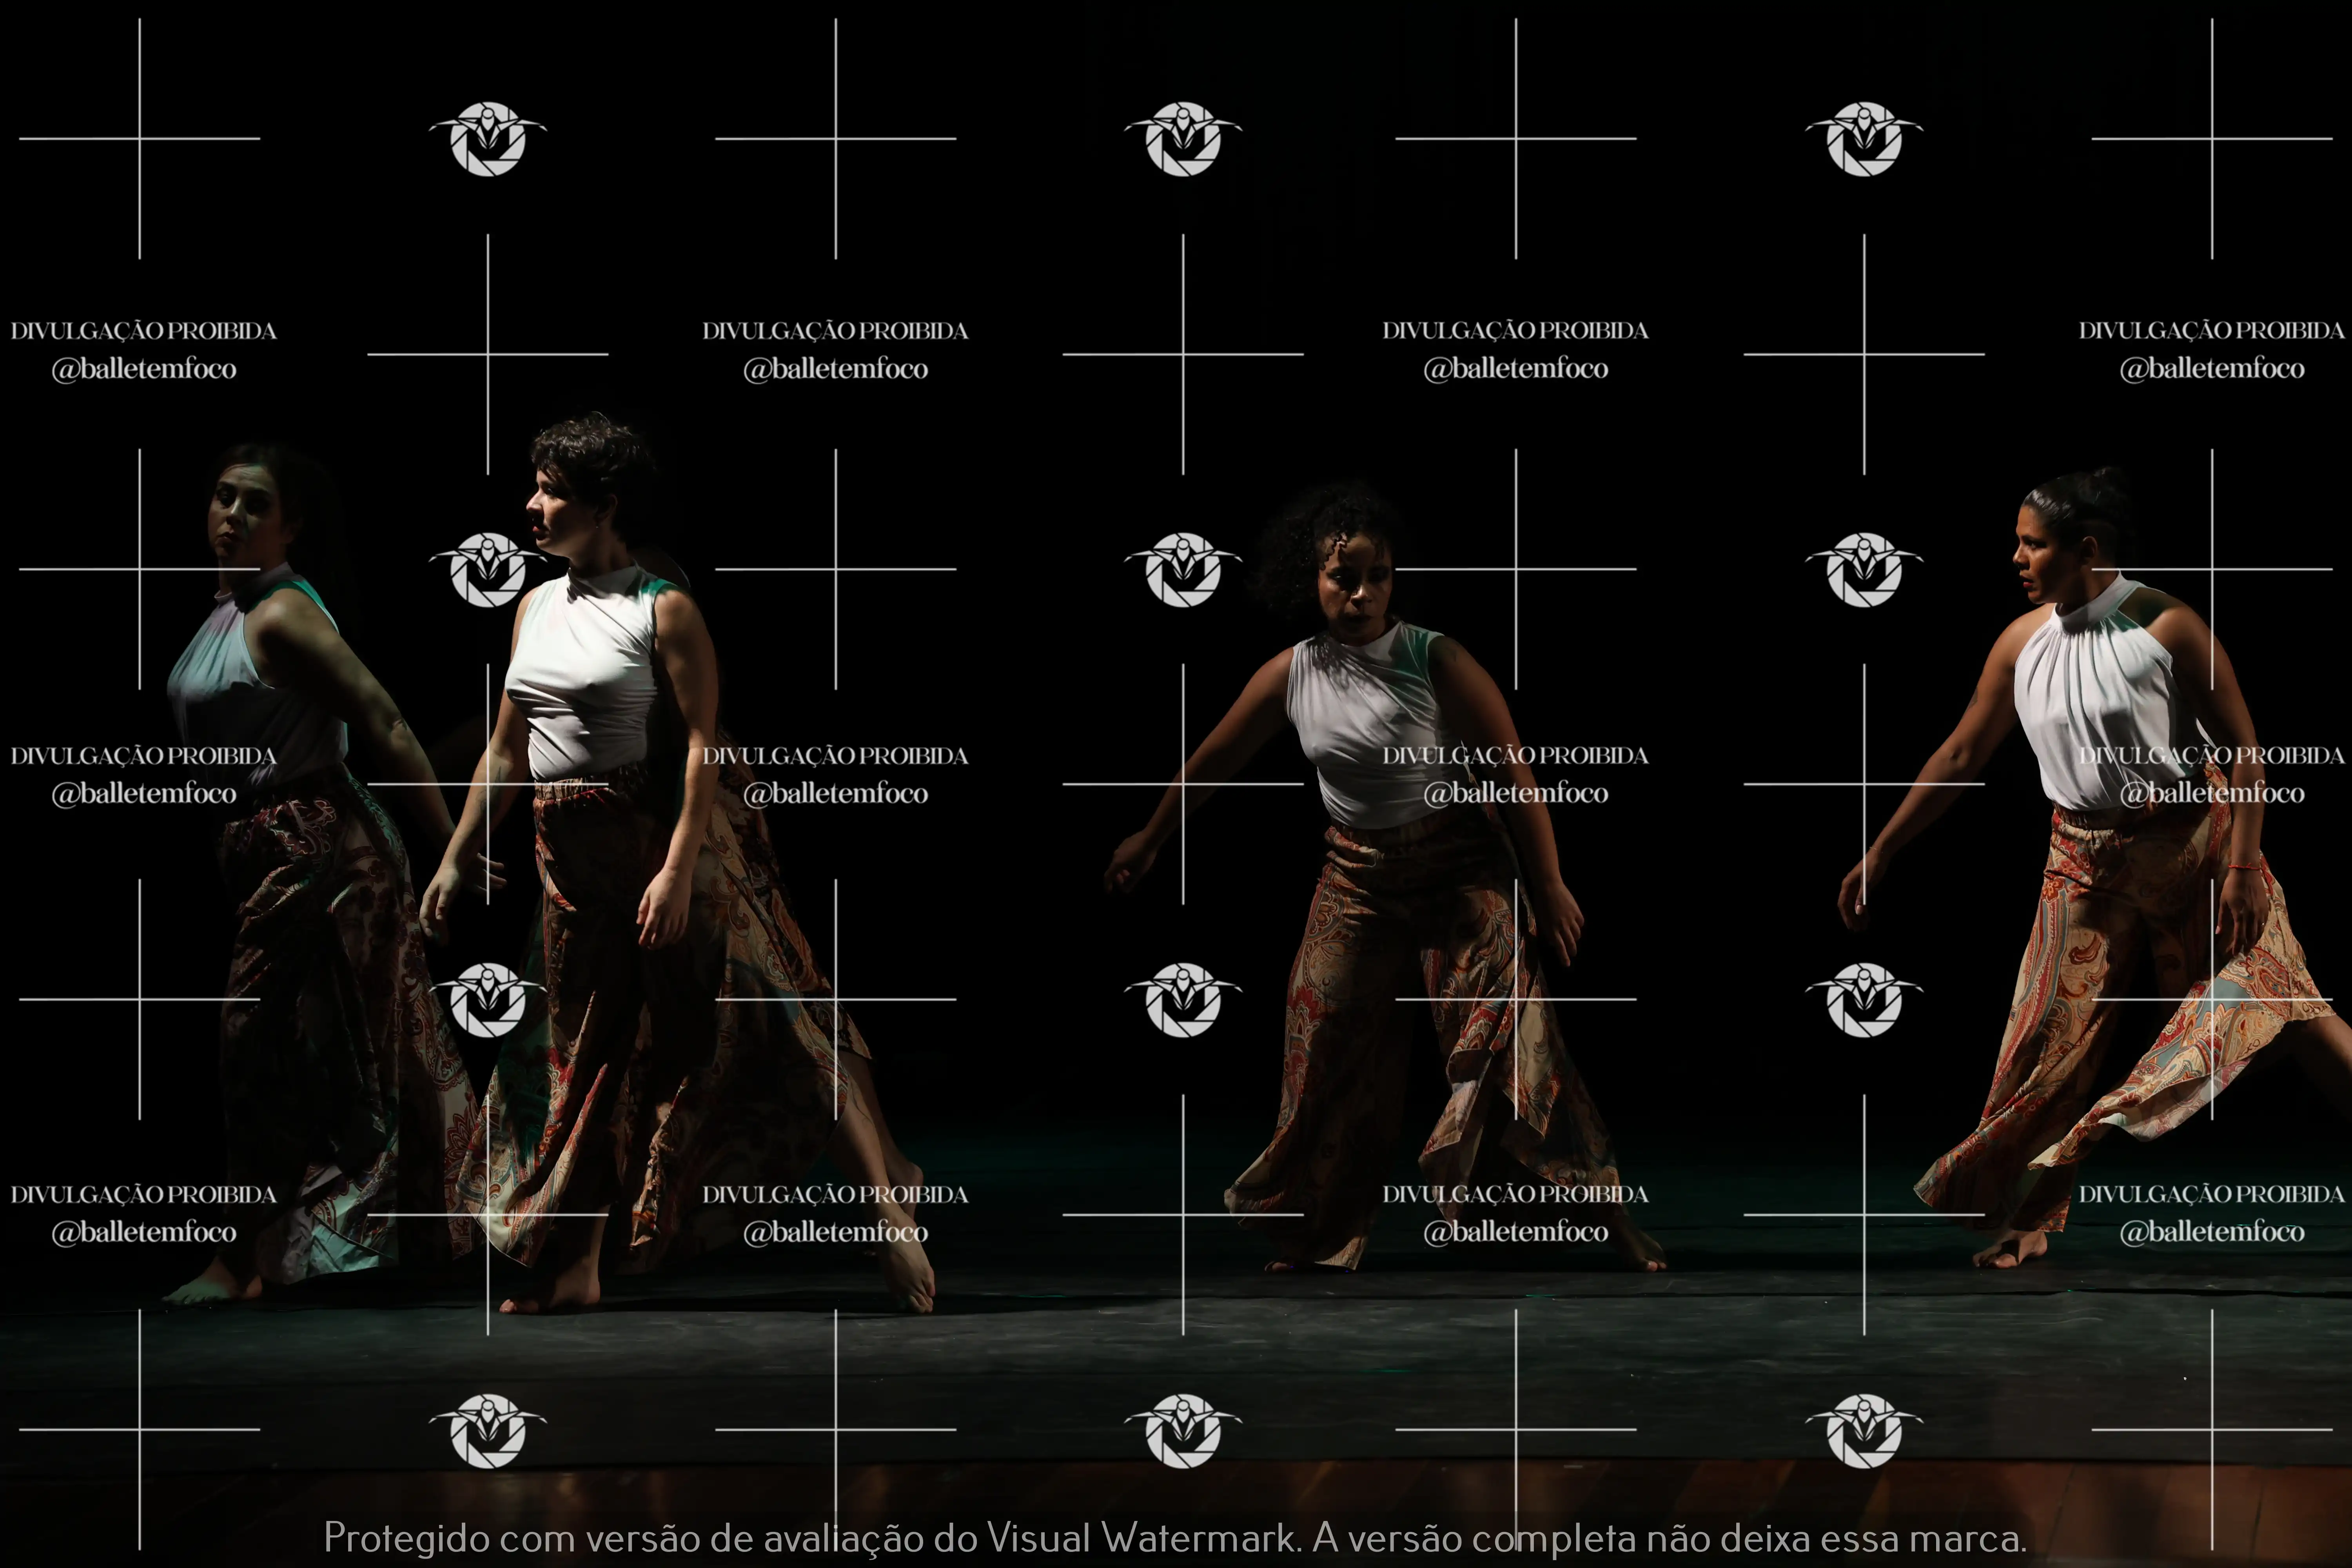Click logo watermark left of curly-haired dancer's head

1183,570
